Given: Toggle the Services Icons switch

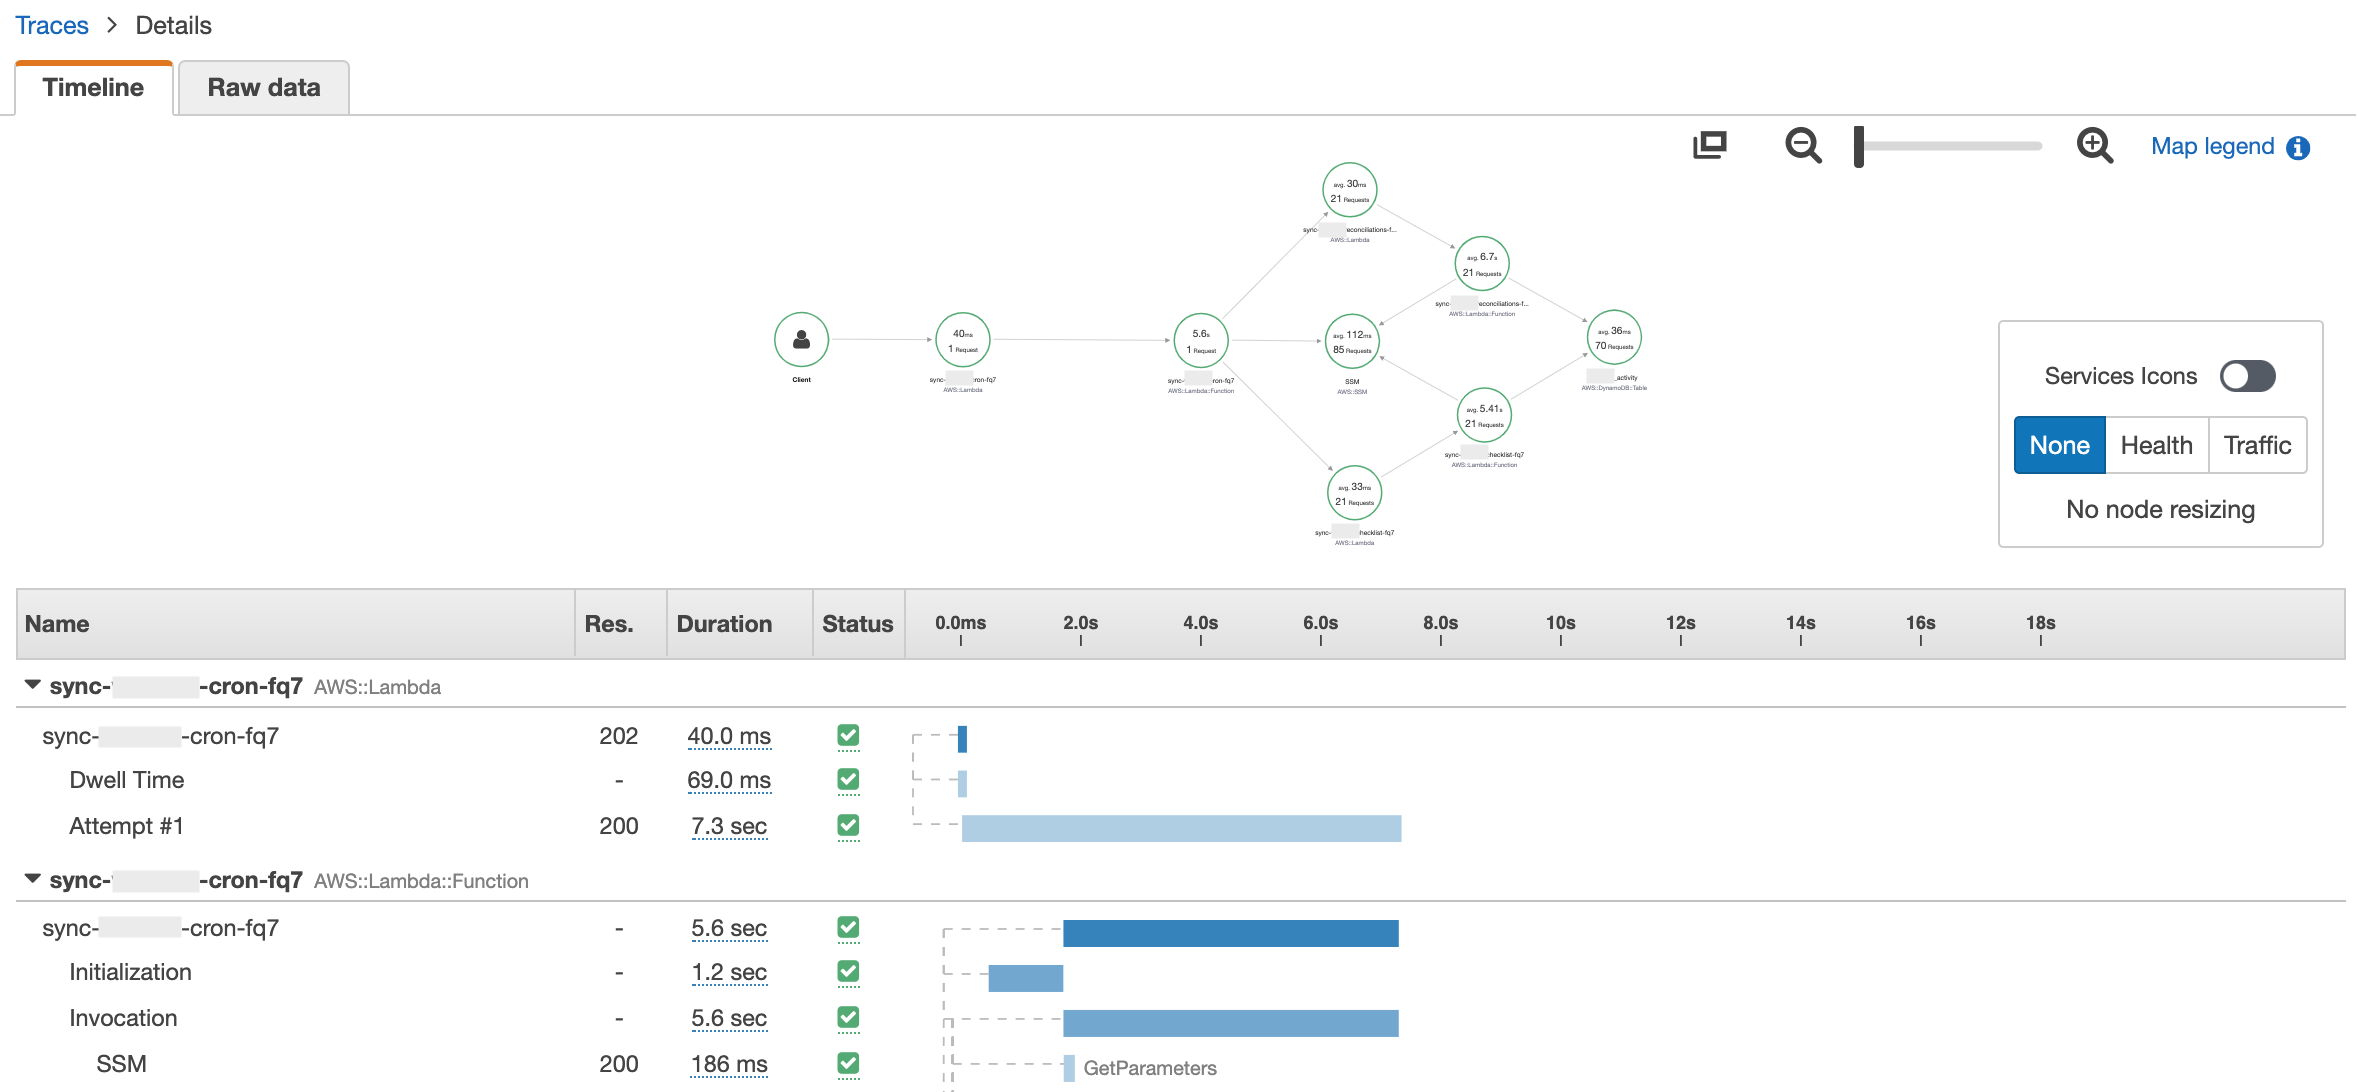Looking at the screenshot, I should coord(2247,376).
